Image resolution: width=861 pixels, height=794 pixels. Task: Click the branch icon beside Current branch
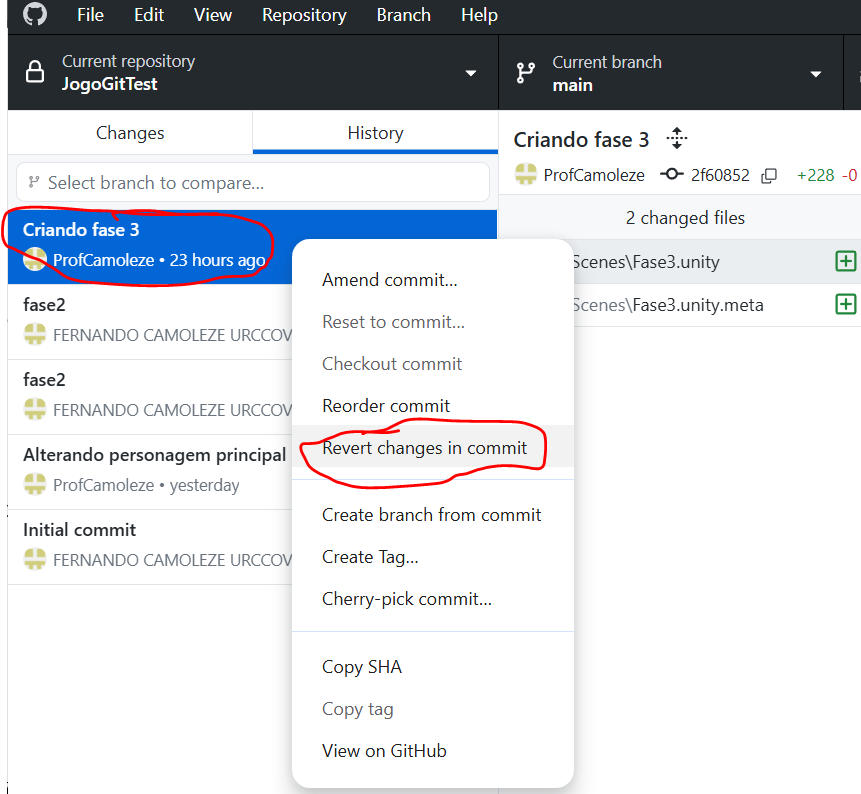pyautogui.click(x=525, y=73)
